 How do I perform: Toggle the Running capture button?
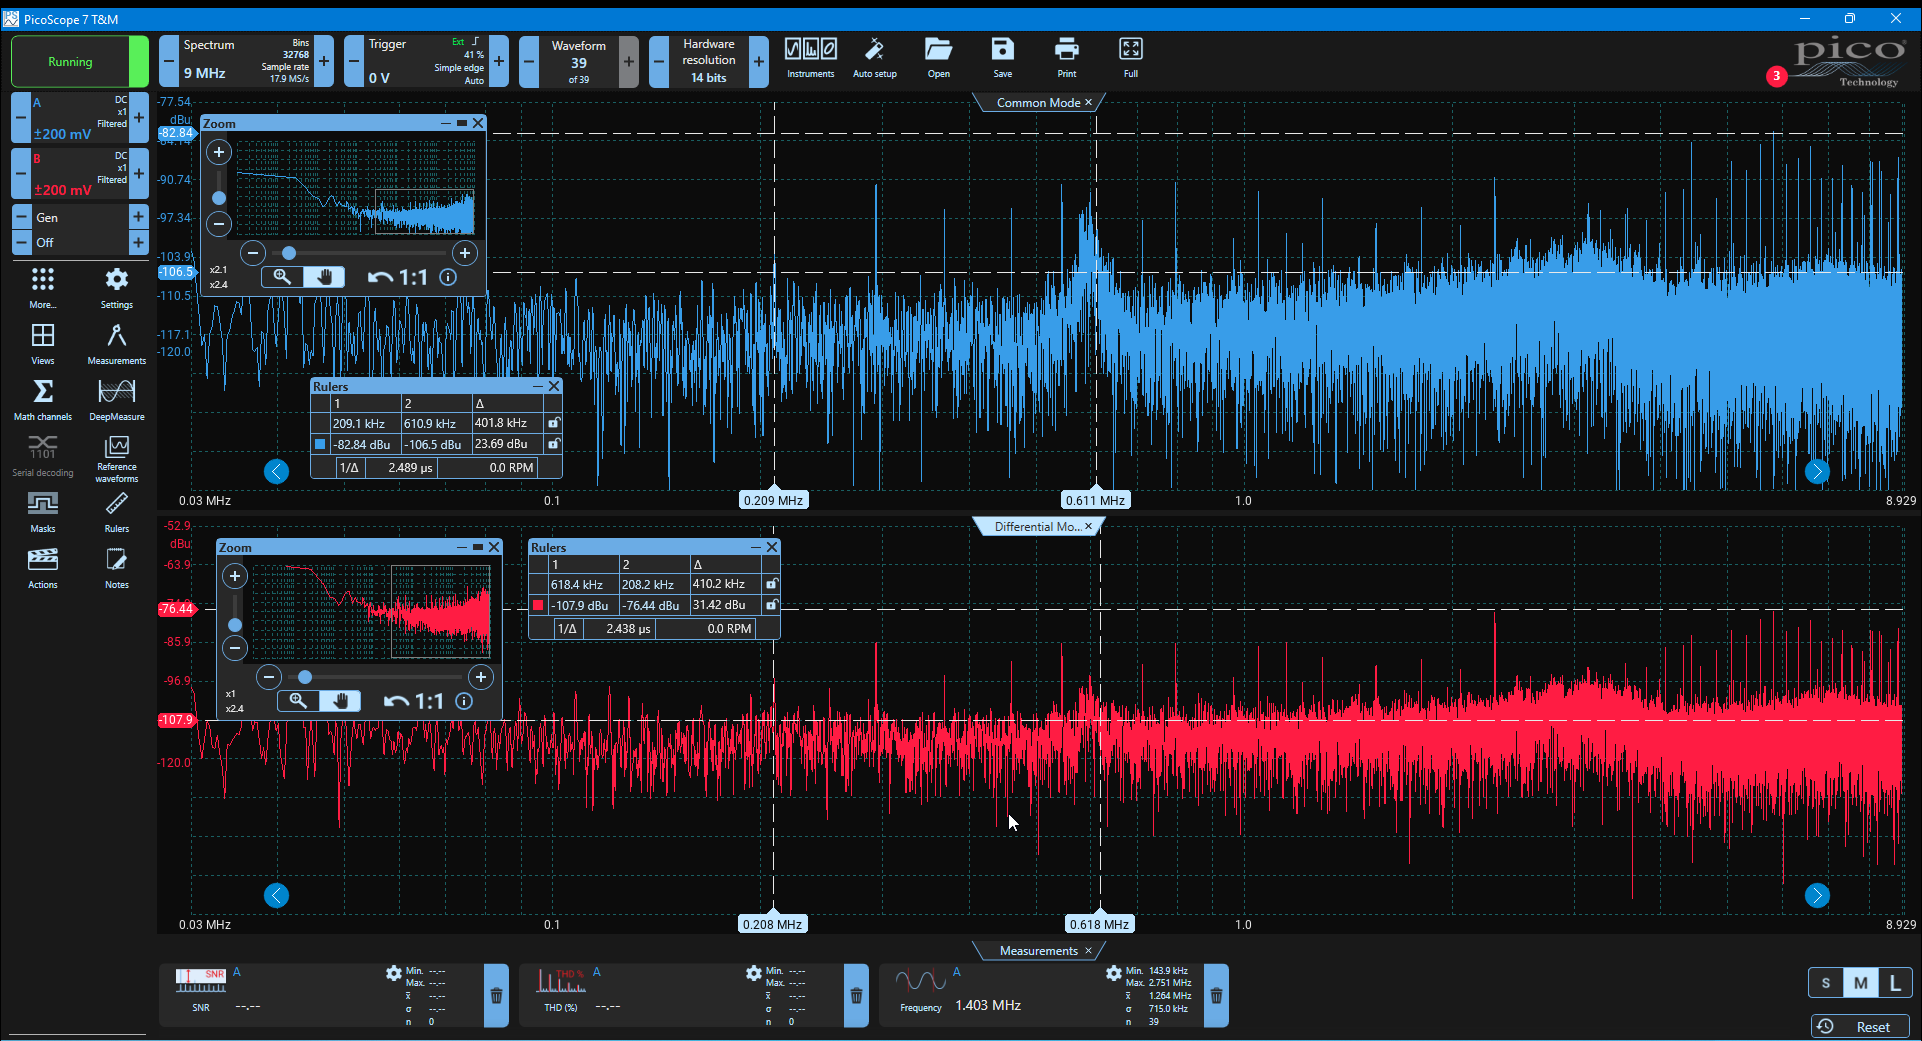click(x=80, y=62)
